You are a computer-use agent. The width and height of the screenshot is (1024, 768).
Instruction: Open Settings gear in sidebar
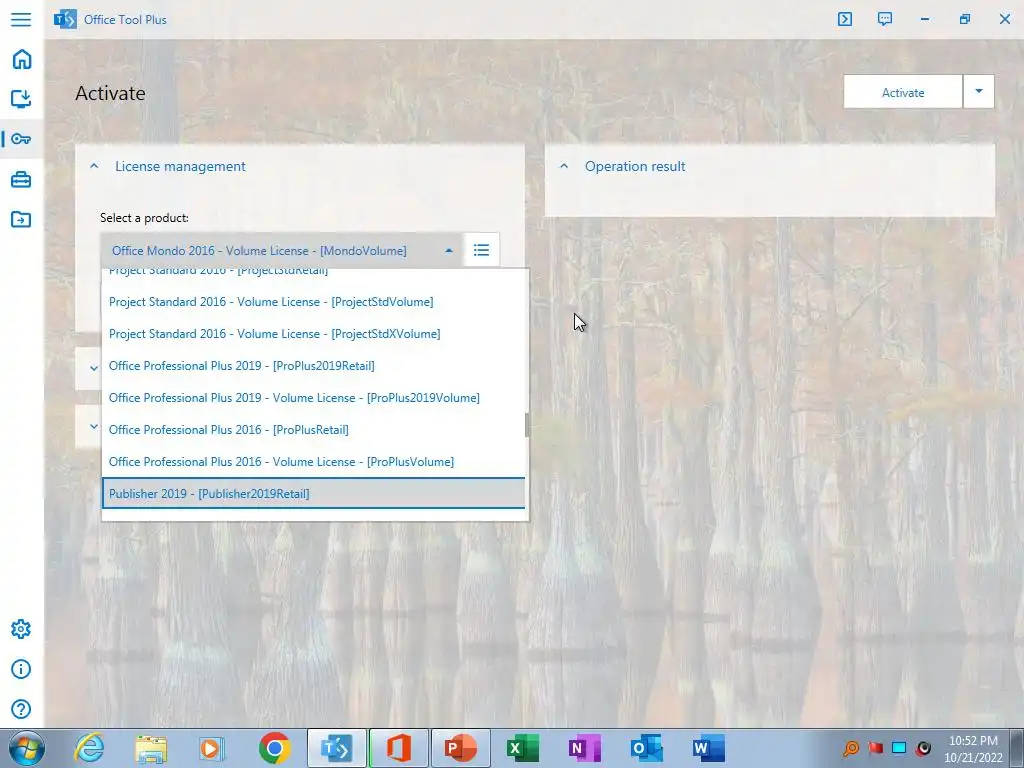coord(21,629)
